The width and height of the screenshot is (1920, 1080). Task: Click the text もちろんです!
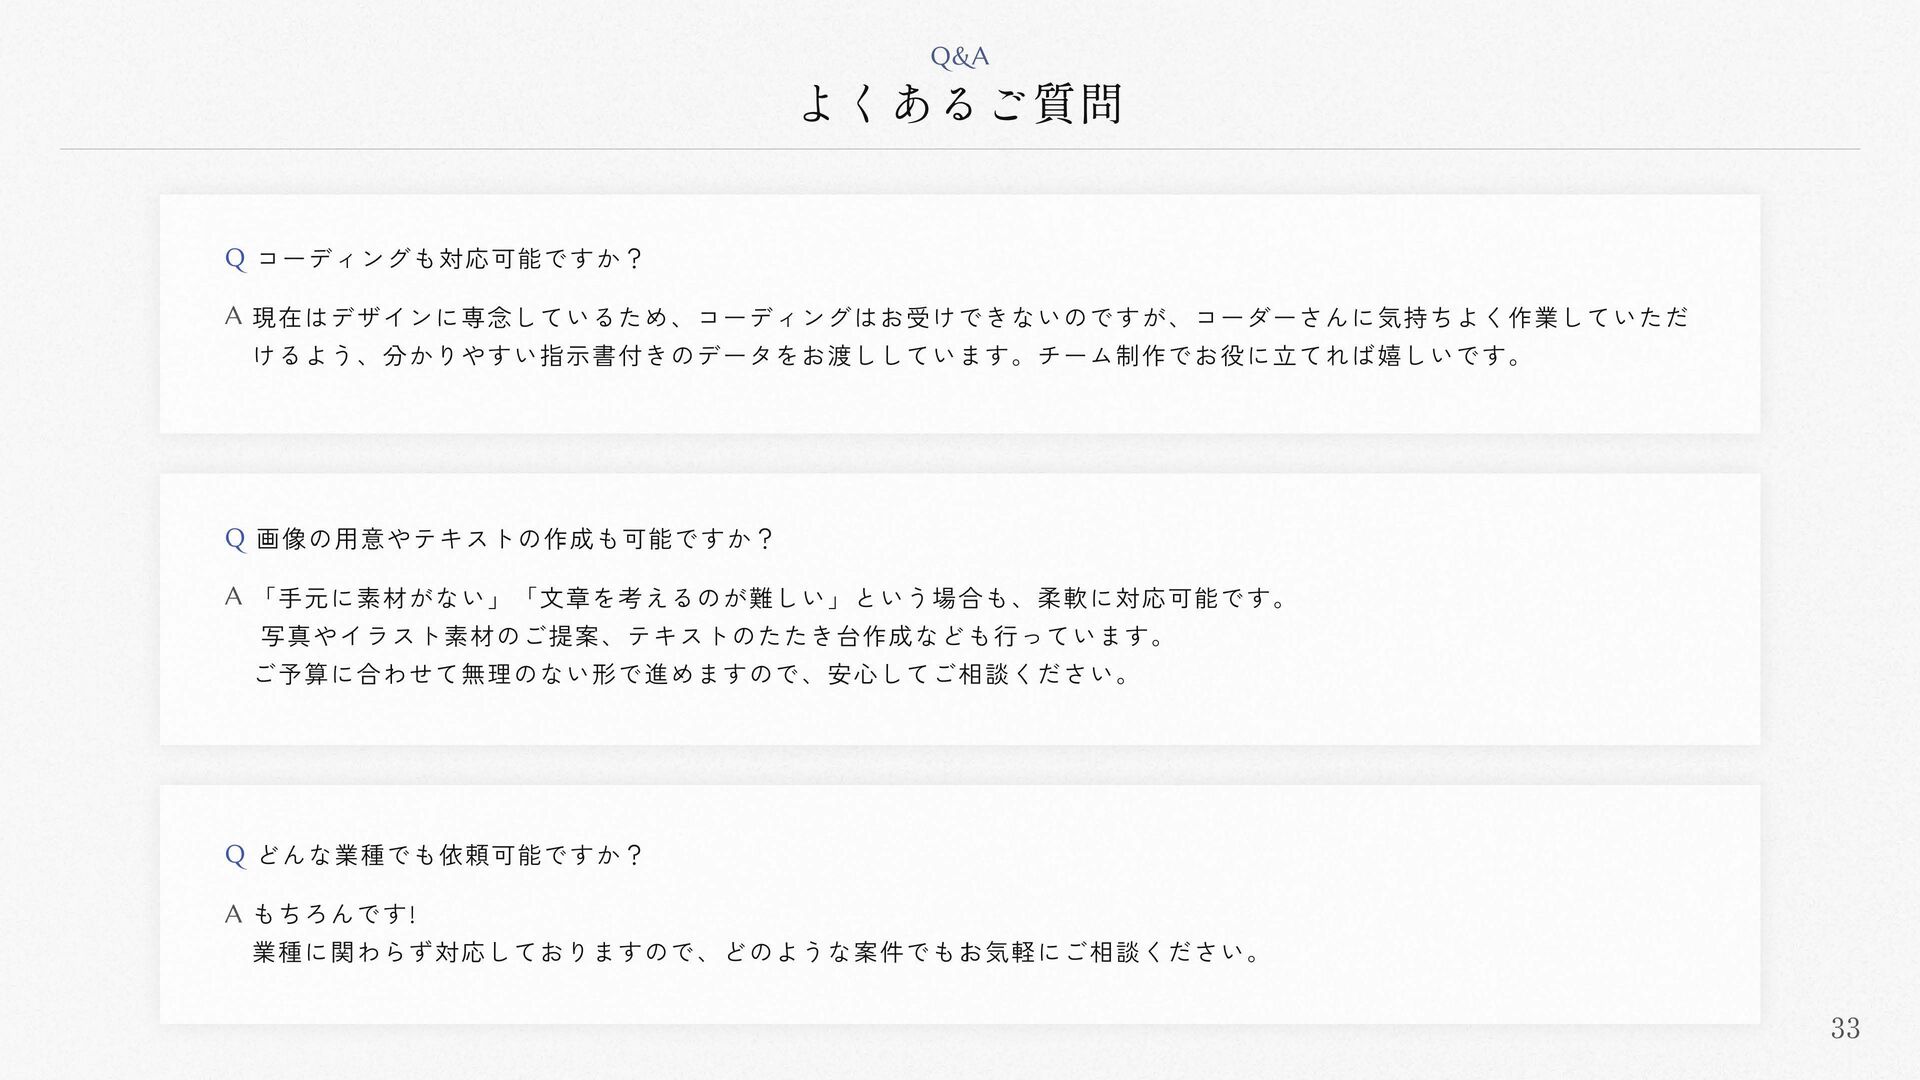[335, 914]
